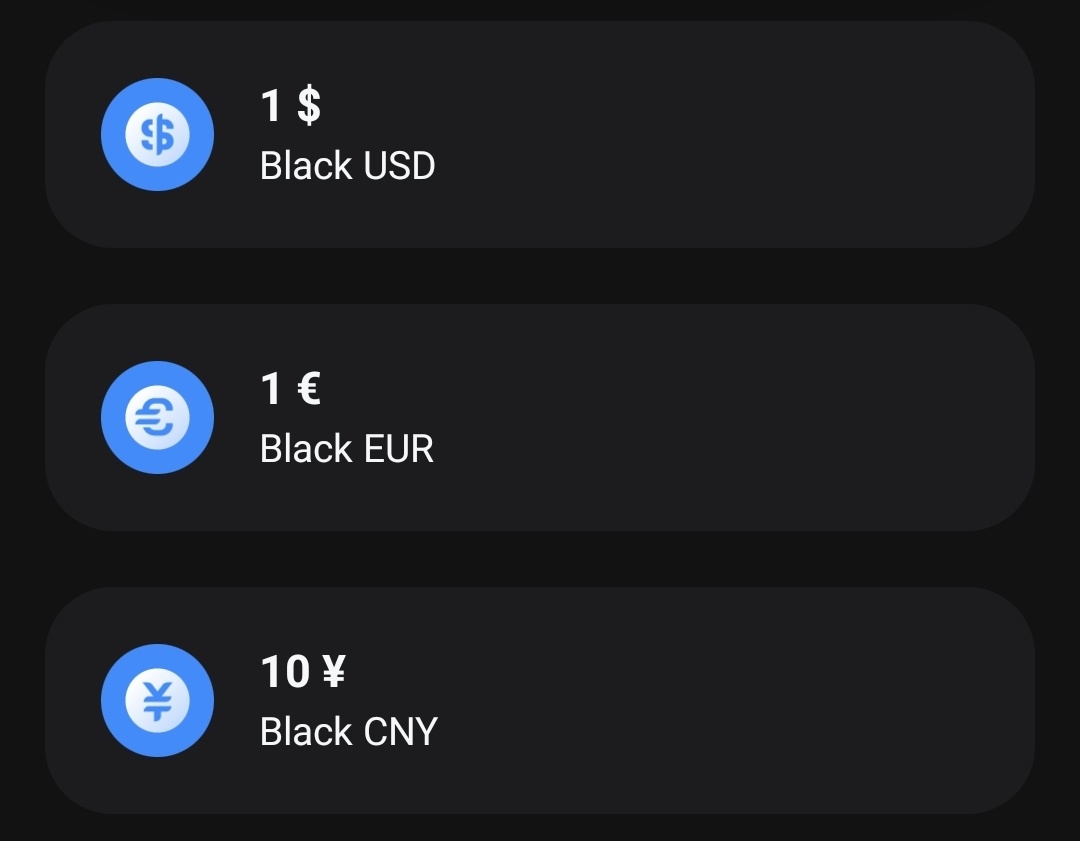
Task: Click the Black USD label text
Action: (x=346, y=165)
